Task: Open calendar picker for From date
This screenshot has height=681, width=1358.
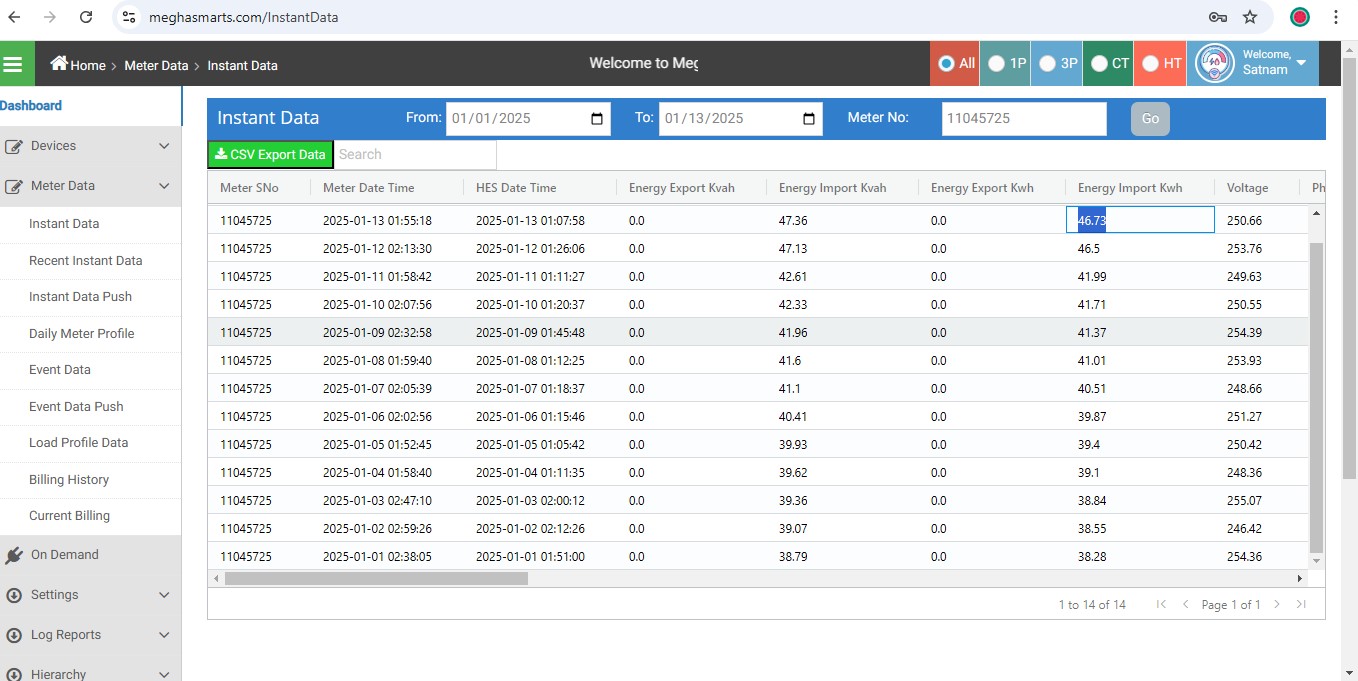Action: click(597, 119)
